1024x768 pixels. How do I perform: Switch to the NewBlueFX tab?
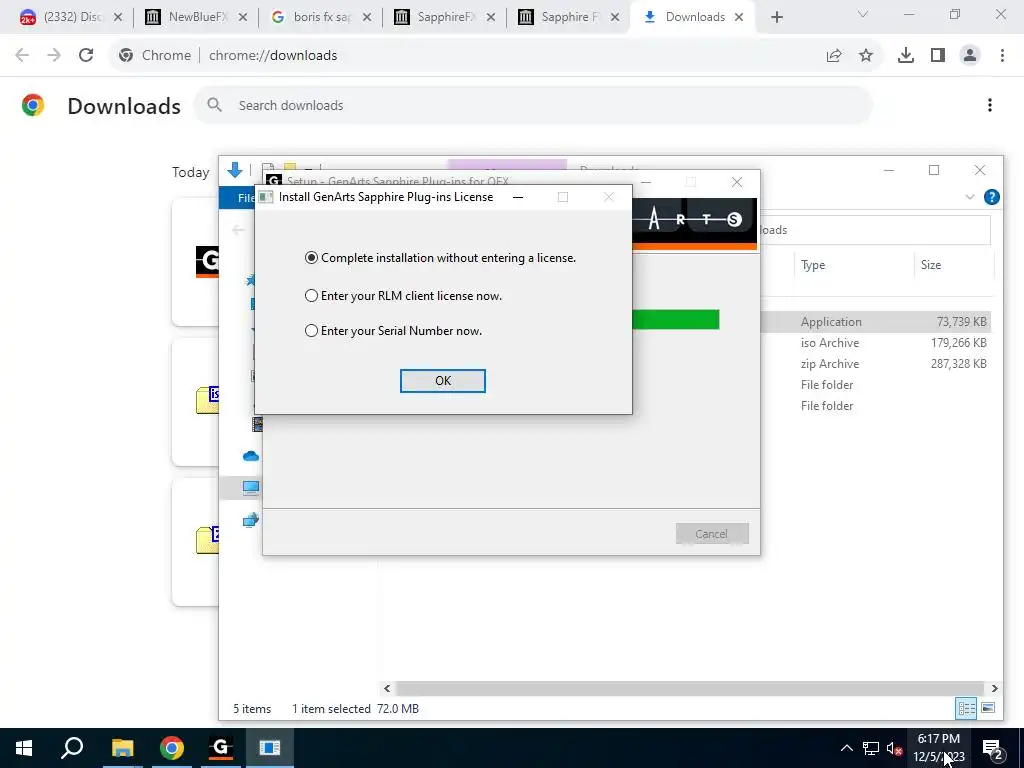click(196, 17)
